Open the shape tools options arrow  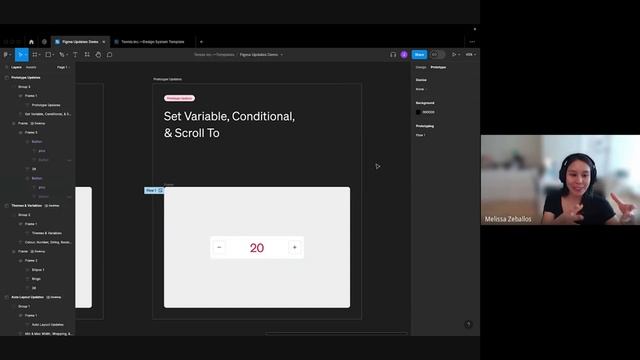point(53,55)
